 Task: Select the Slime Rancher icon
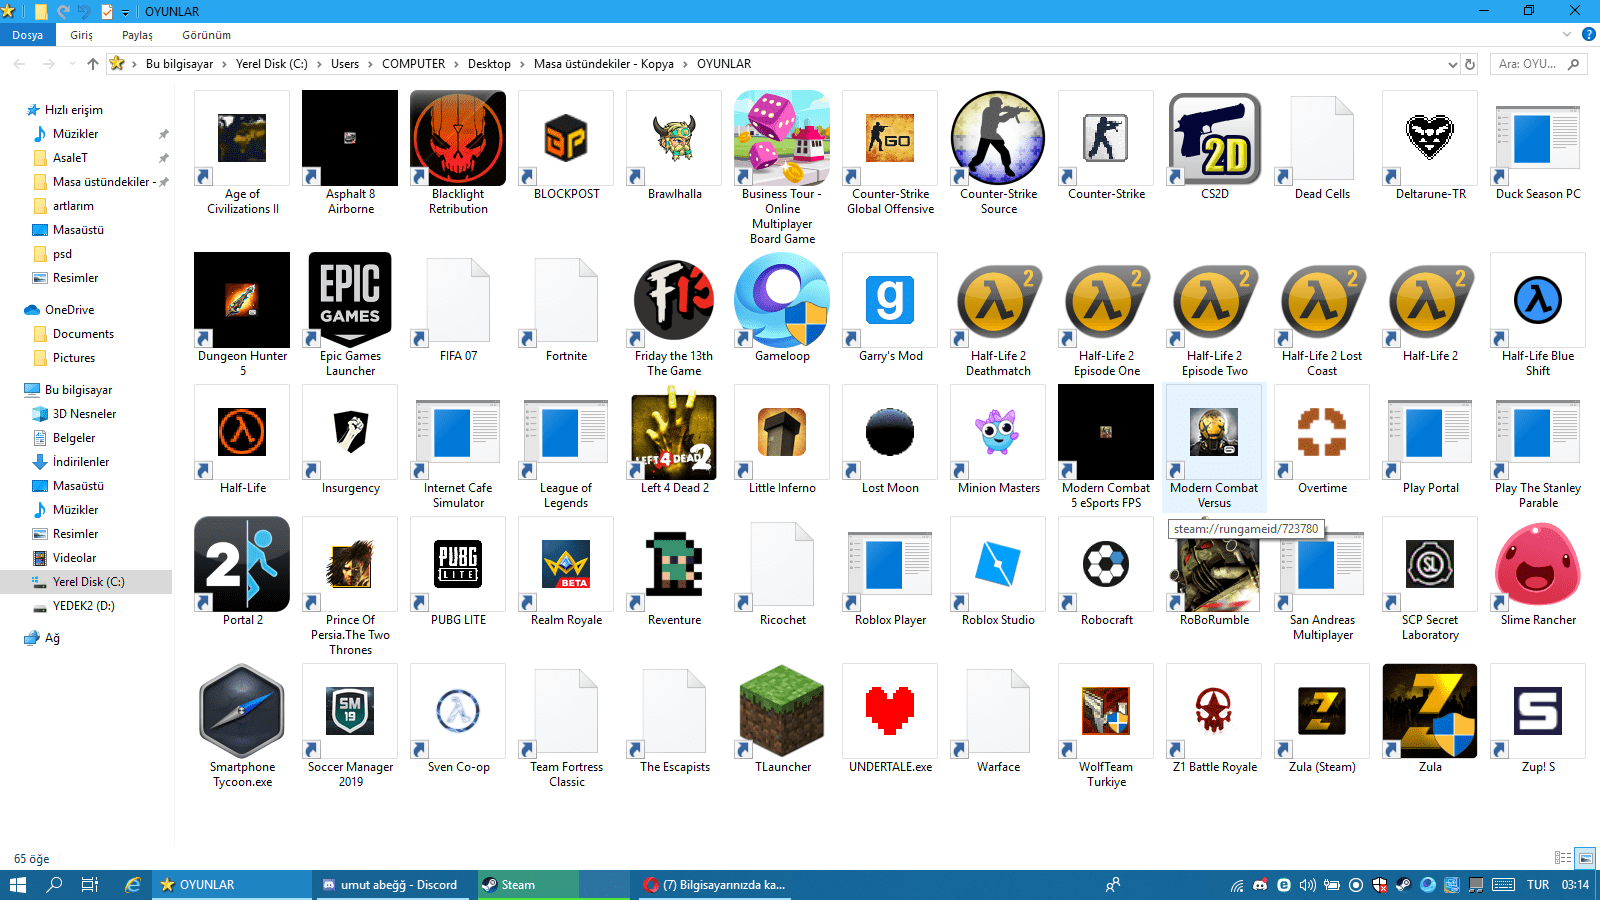point(1538,564)
